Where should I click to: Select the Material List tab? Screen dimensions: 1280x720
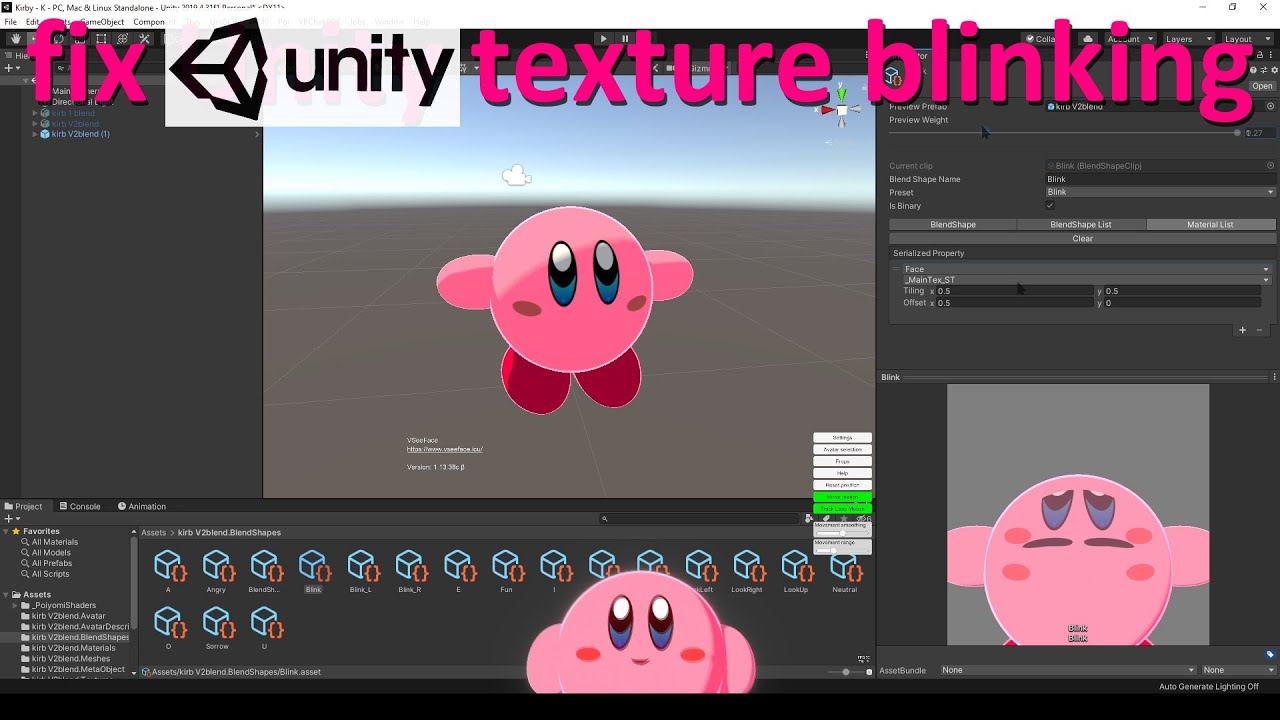(1211, 225)
